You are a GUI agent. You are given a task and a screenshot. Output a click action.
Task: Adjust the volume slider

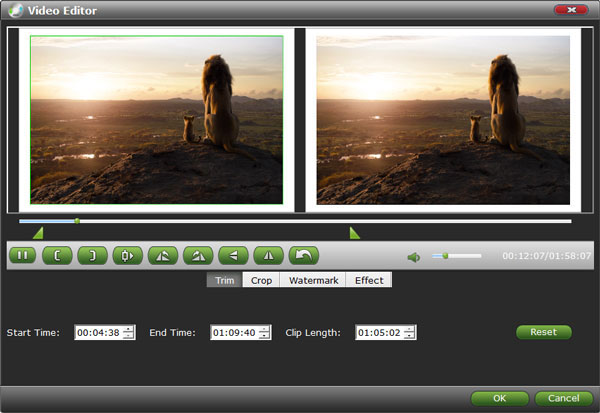coord(457,256)
